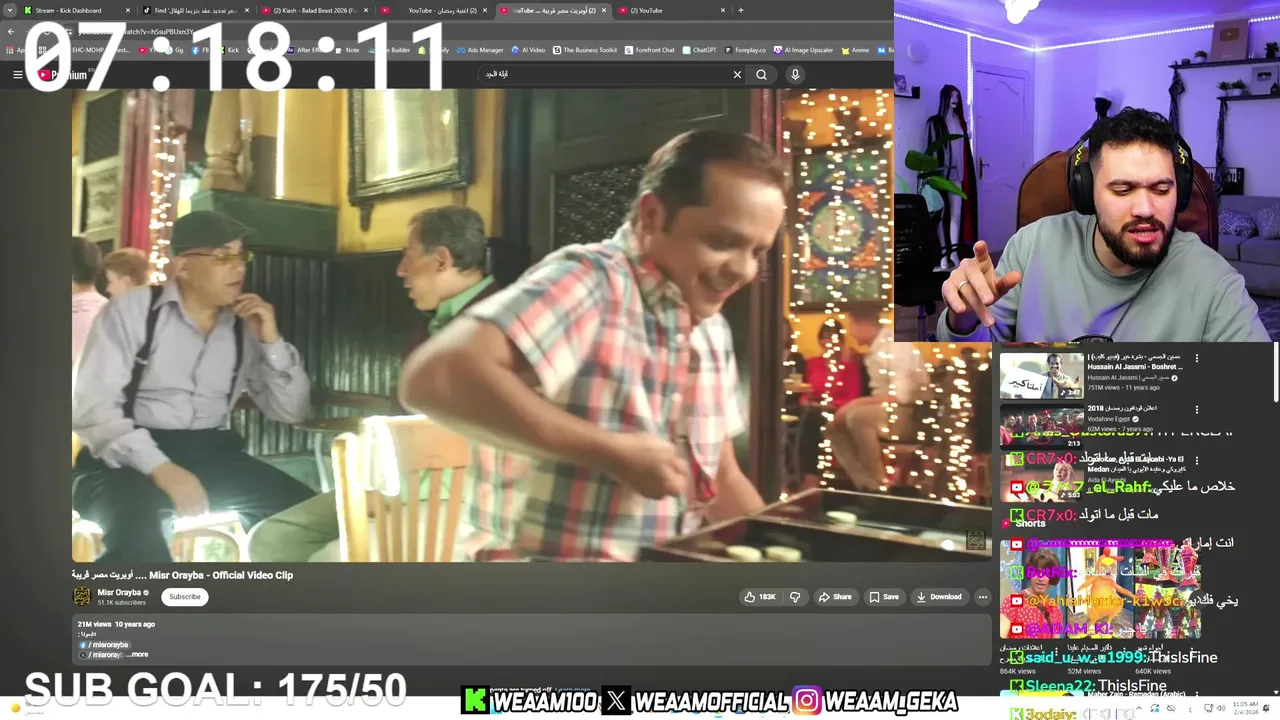Image resolution: width=1280 pixels, height=720 pixels.
Task: Open the lanterns Short with 640K views
Action: (x=1168, y=588)
